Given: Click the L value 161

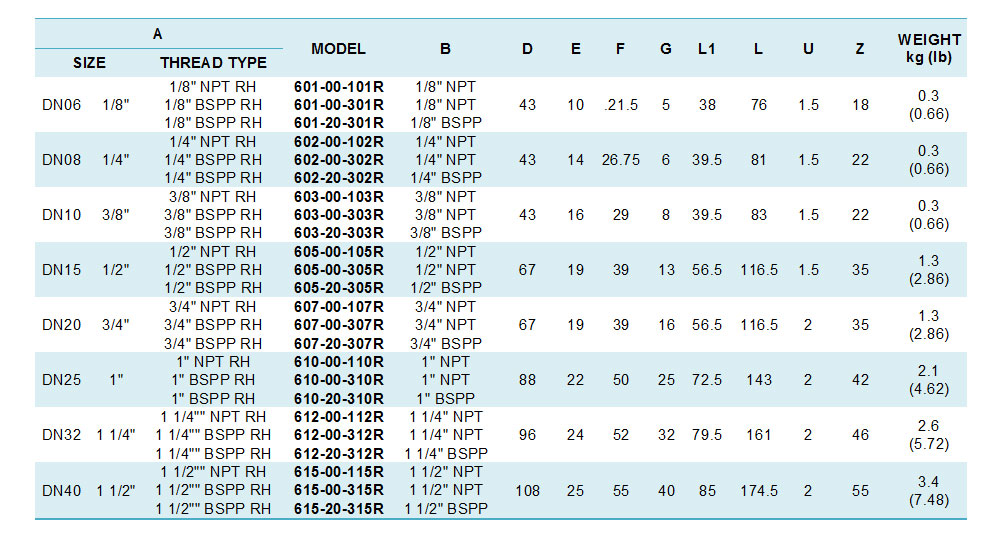Looking at the screenshot, I should (759, 435).
